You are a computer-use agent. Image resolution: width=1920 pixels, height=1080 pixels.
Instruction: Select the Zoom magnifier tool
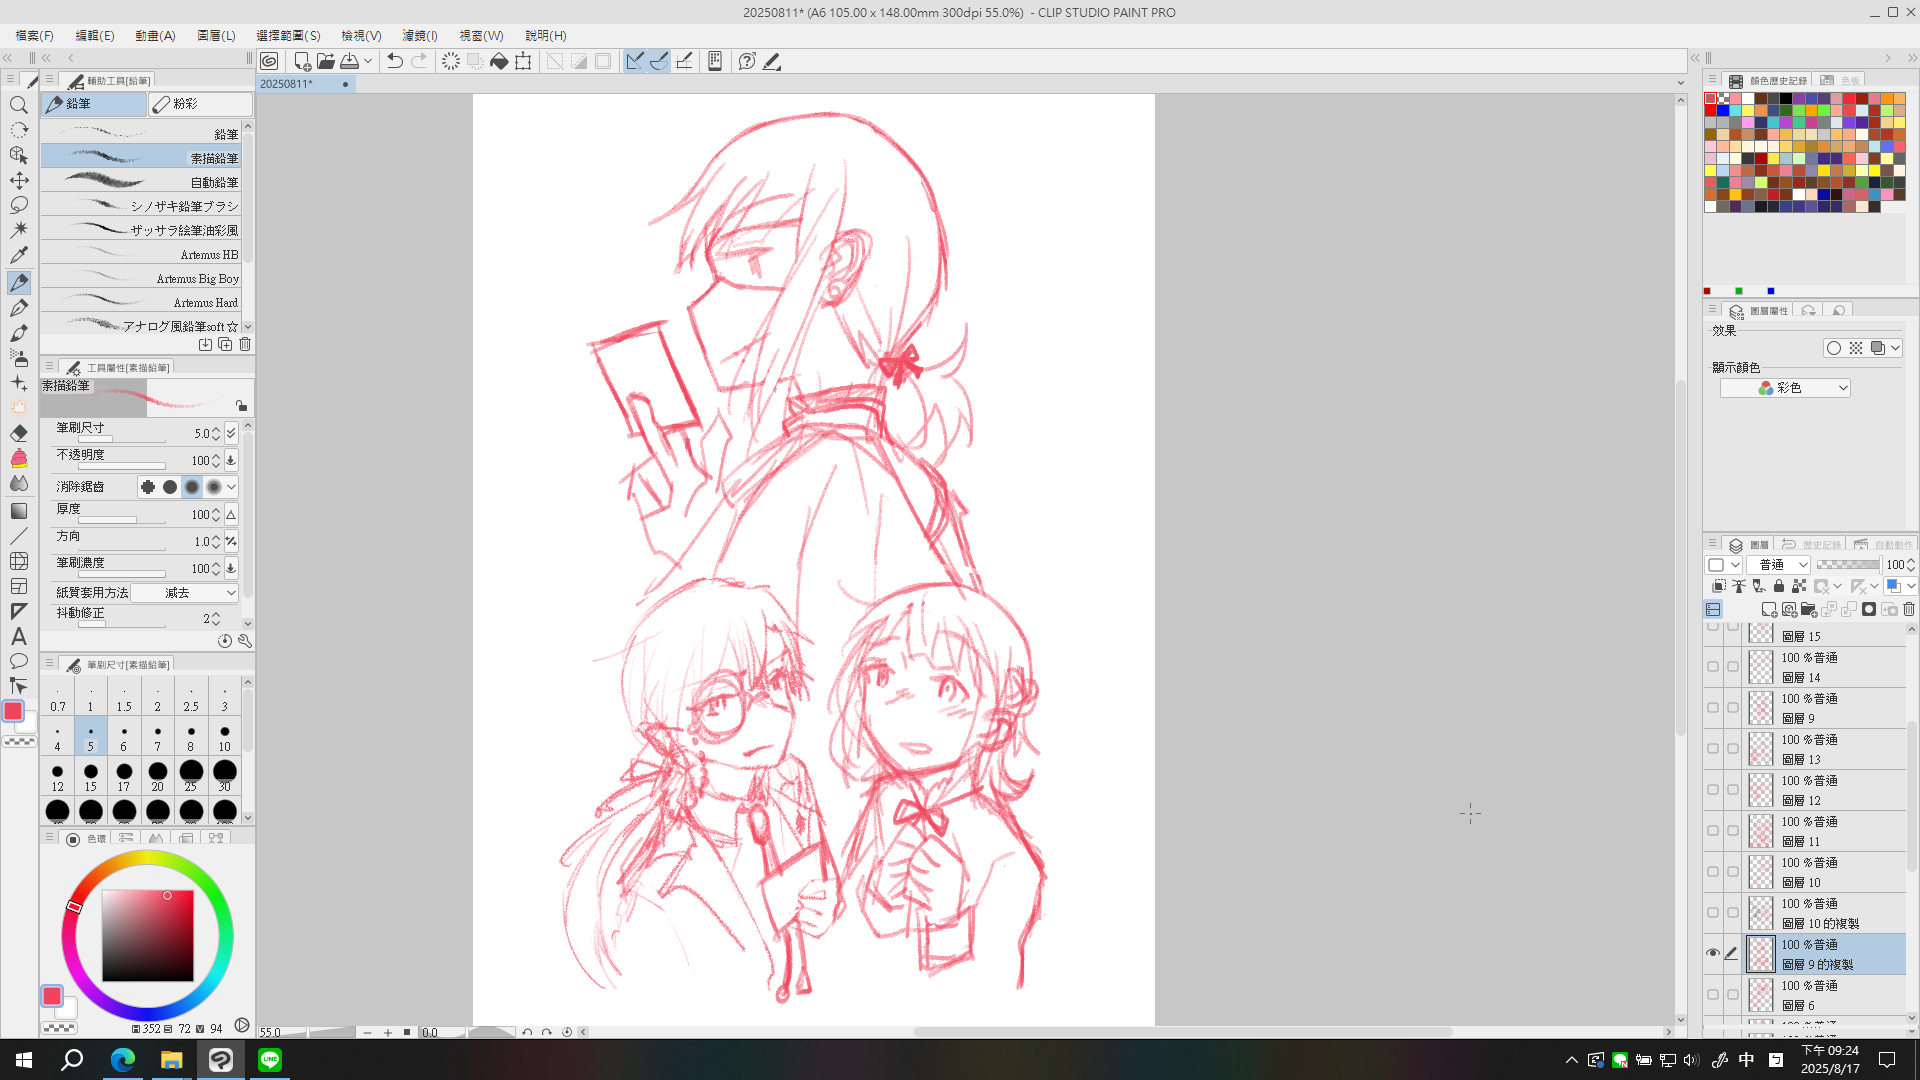click(x=19, y=105)
